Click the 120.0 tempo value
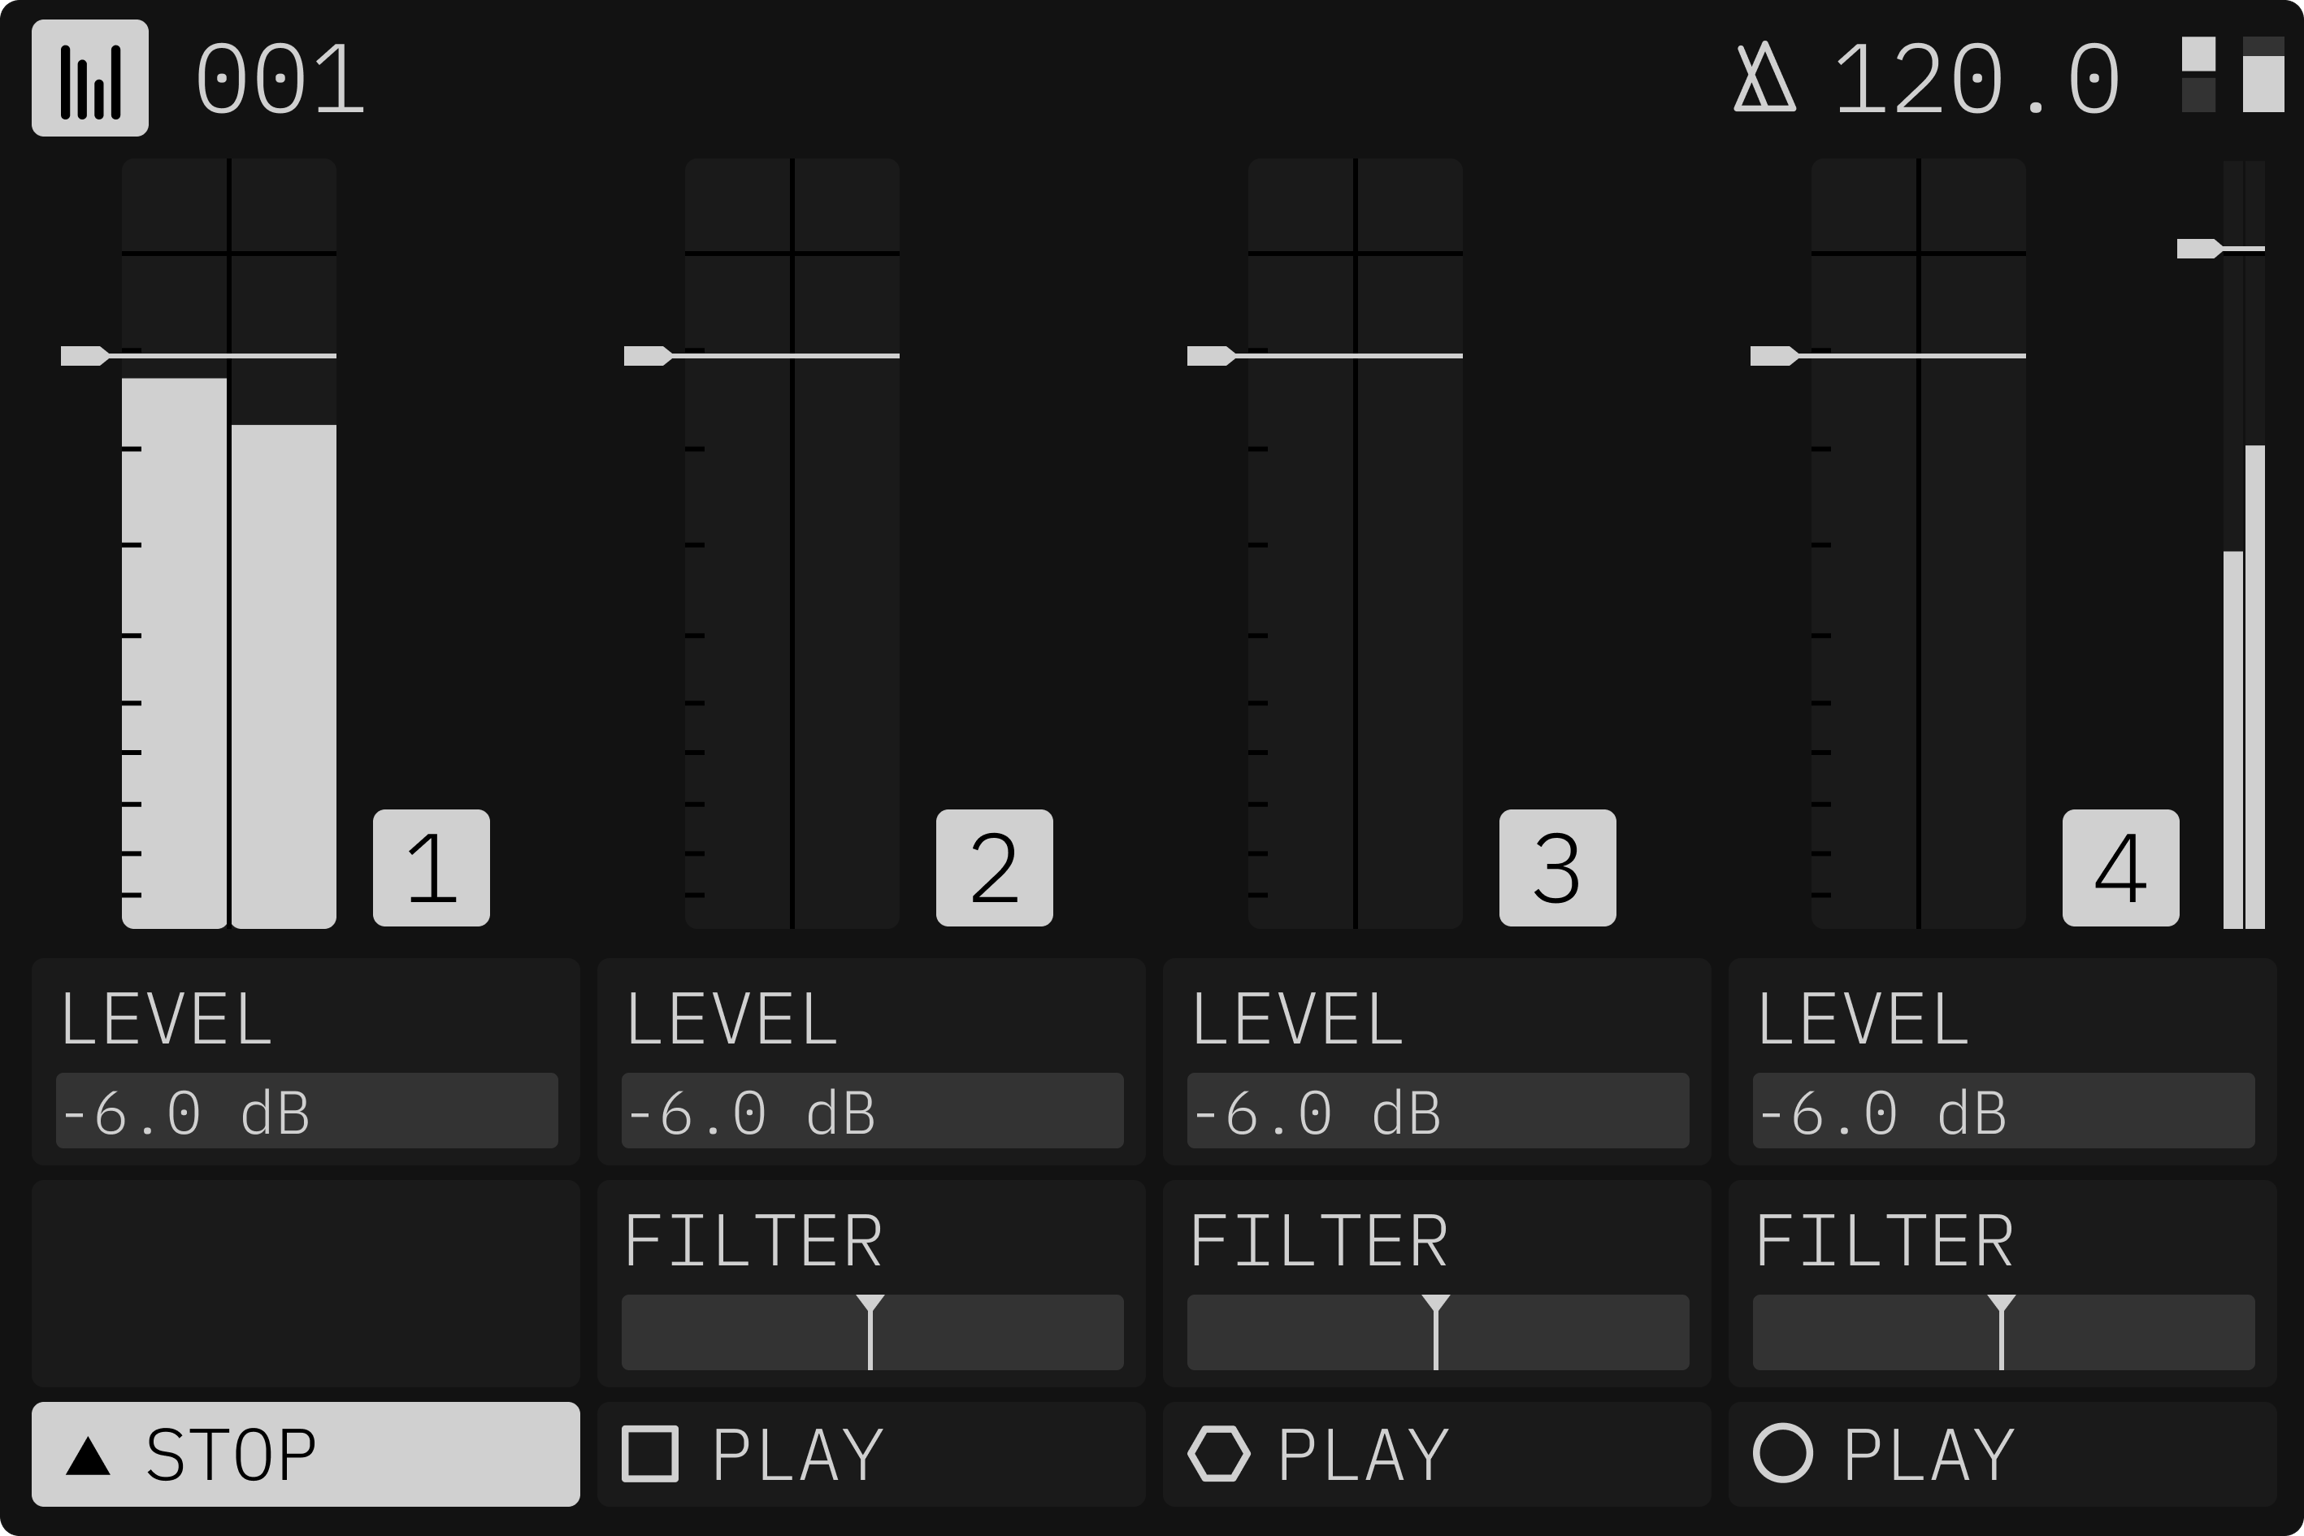Image resolution: width=2304 pixels, height=1536 pixels. pyautogui.click(x=1977, y=80)
